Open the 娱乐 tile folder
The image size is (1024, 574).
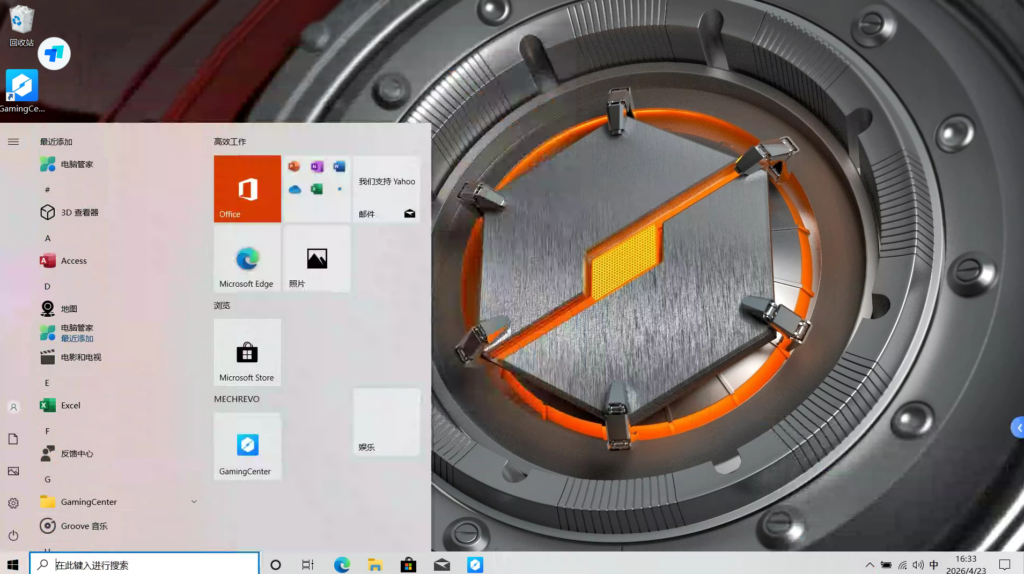coord(387,422)
